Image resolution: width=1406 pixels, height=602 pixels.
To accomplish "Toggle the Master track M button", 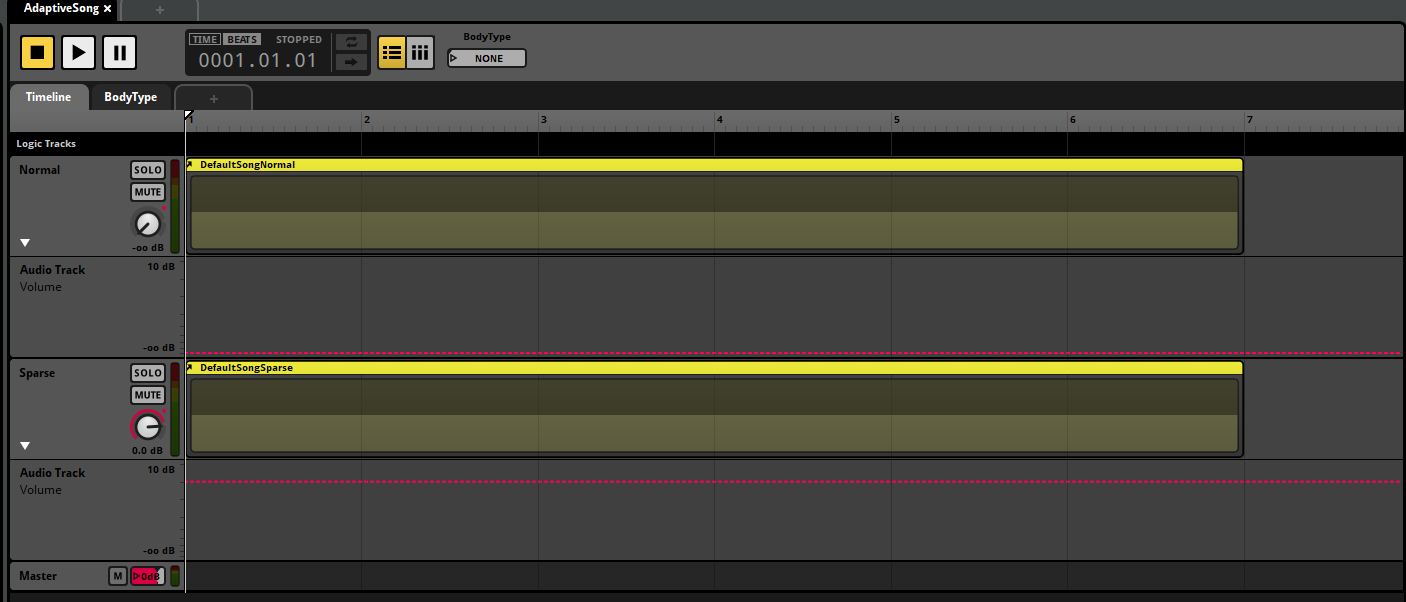I will tap(118, 576).
